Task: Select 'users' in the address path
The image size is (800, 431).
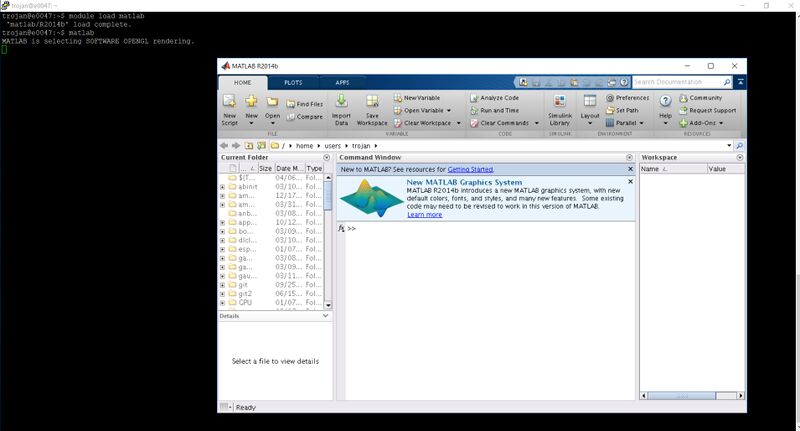Action: (333, 146)
